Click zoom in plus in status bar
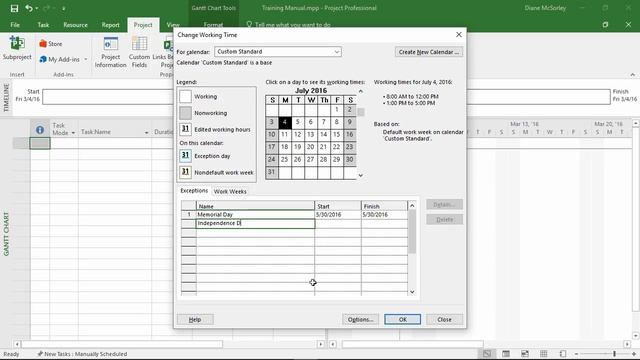This screenshot has height=360, width=640. click(634, 354)
